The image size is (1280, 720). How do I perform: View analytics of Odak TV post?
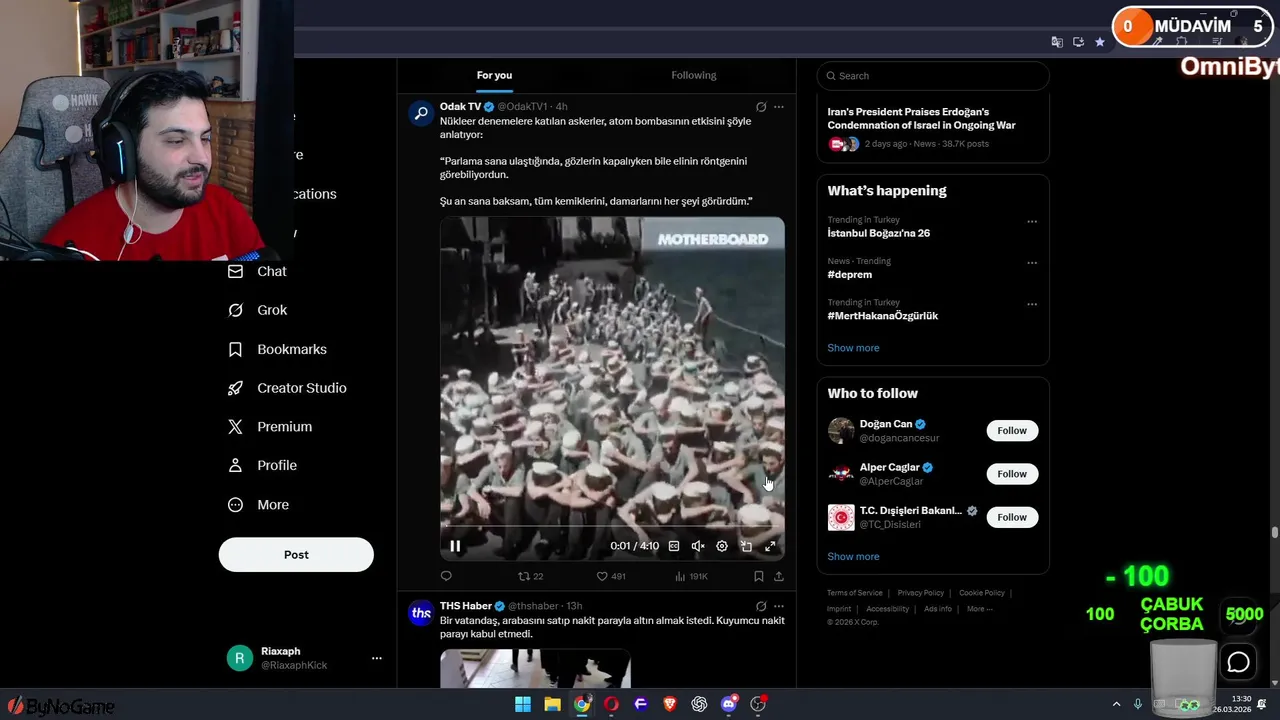tap(691, 576)
